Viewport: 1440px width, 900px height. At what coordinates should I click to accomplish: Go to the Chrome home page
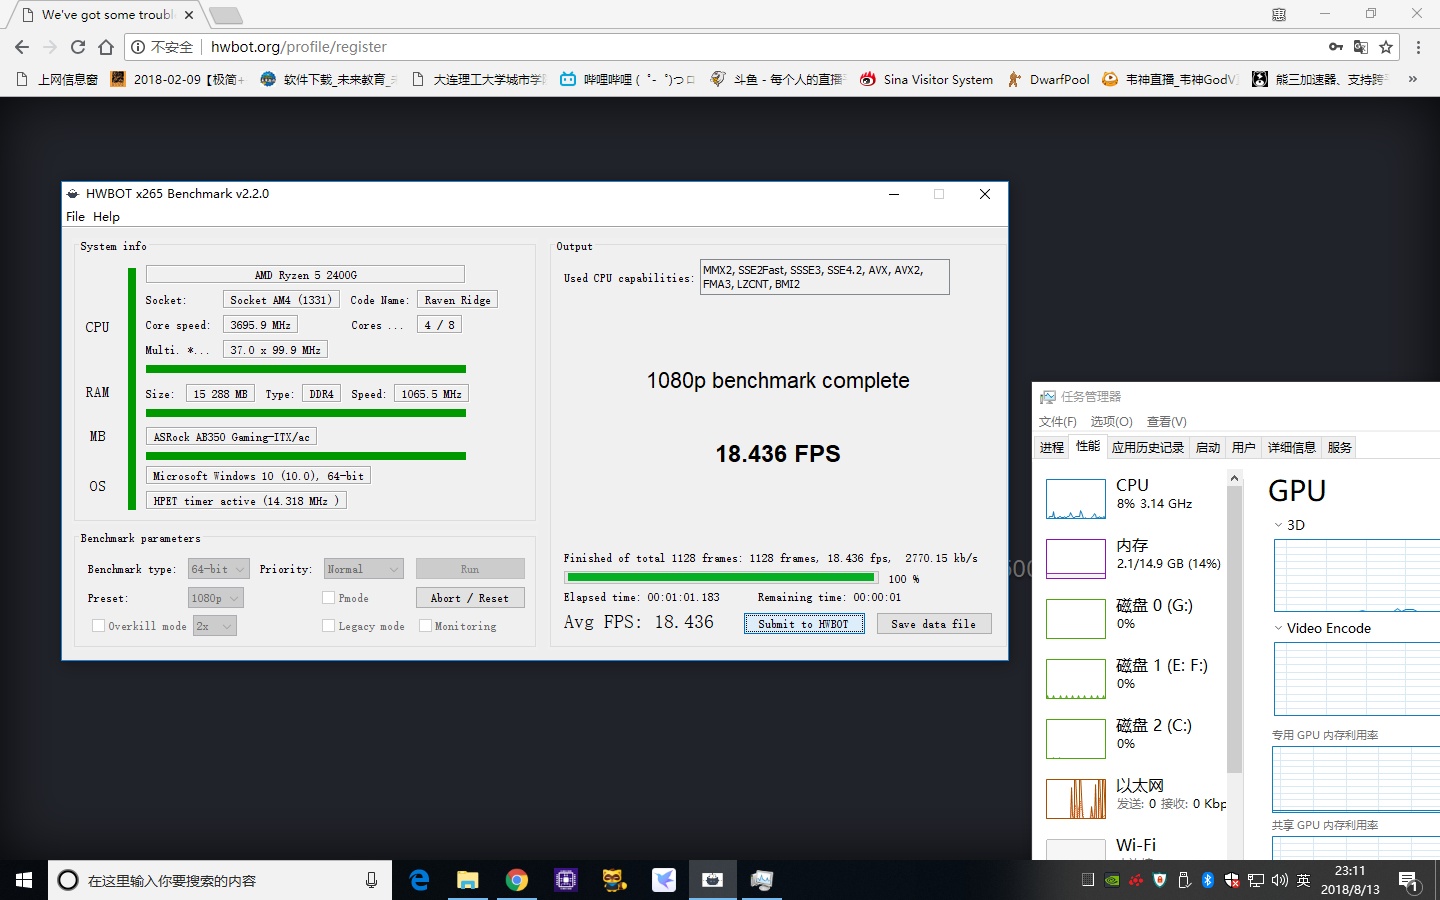point(106,47)
